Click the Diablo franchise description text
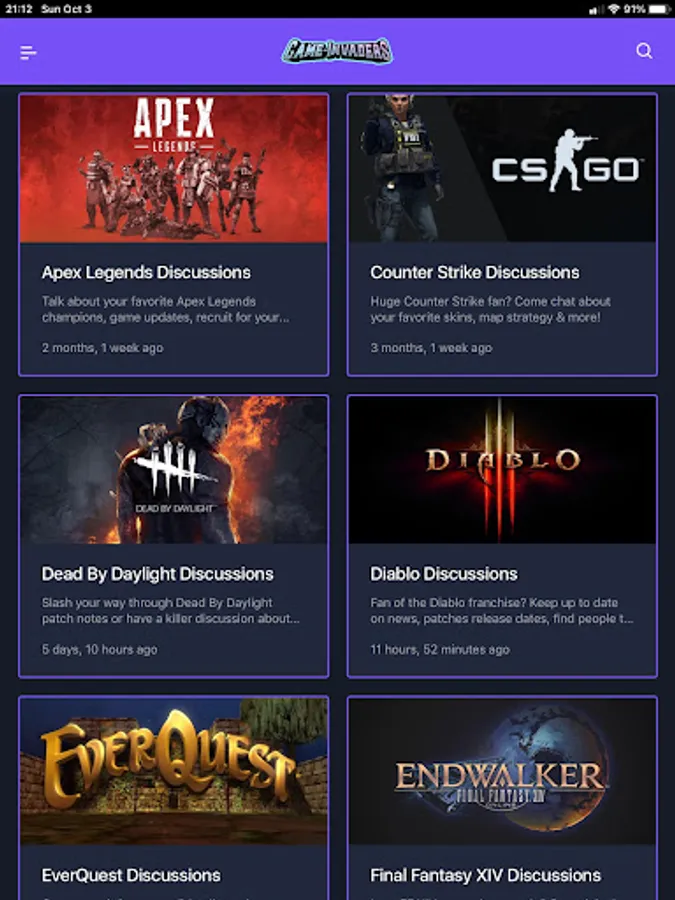 pos(502,611)
